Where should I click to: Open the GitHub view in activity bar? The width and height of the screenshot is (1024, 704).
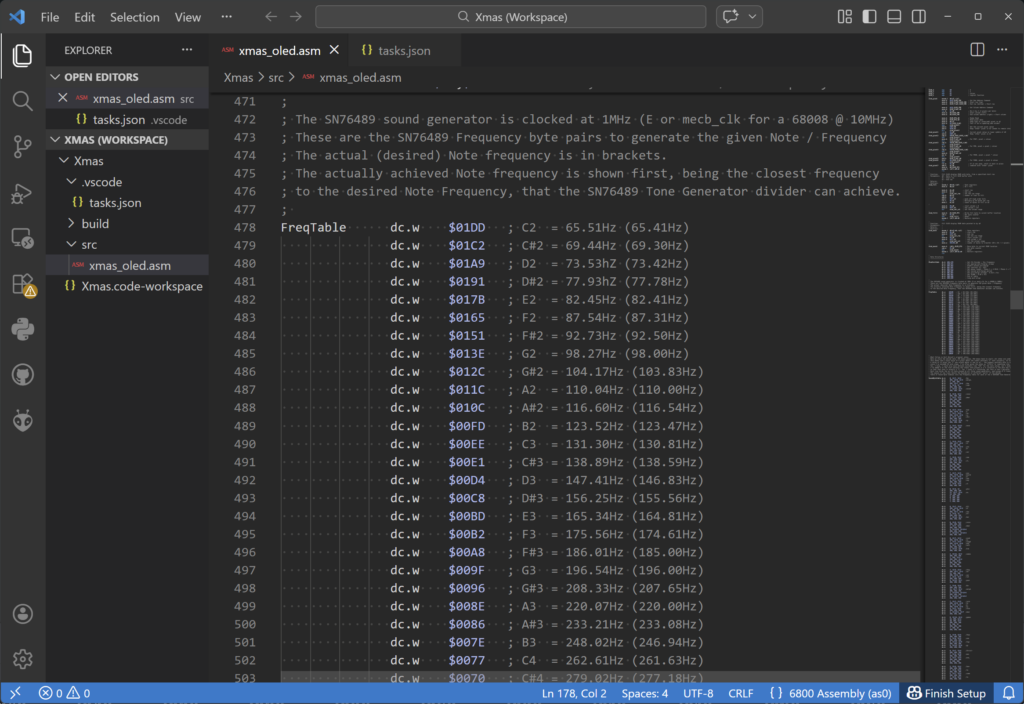point(22,375)
